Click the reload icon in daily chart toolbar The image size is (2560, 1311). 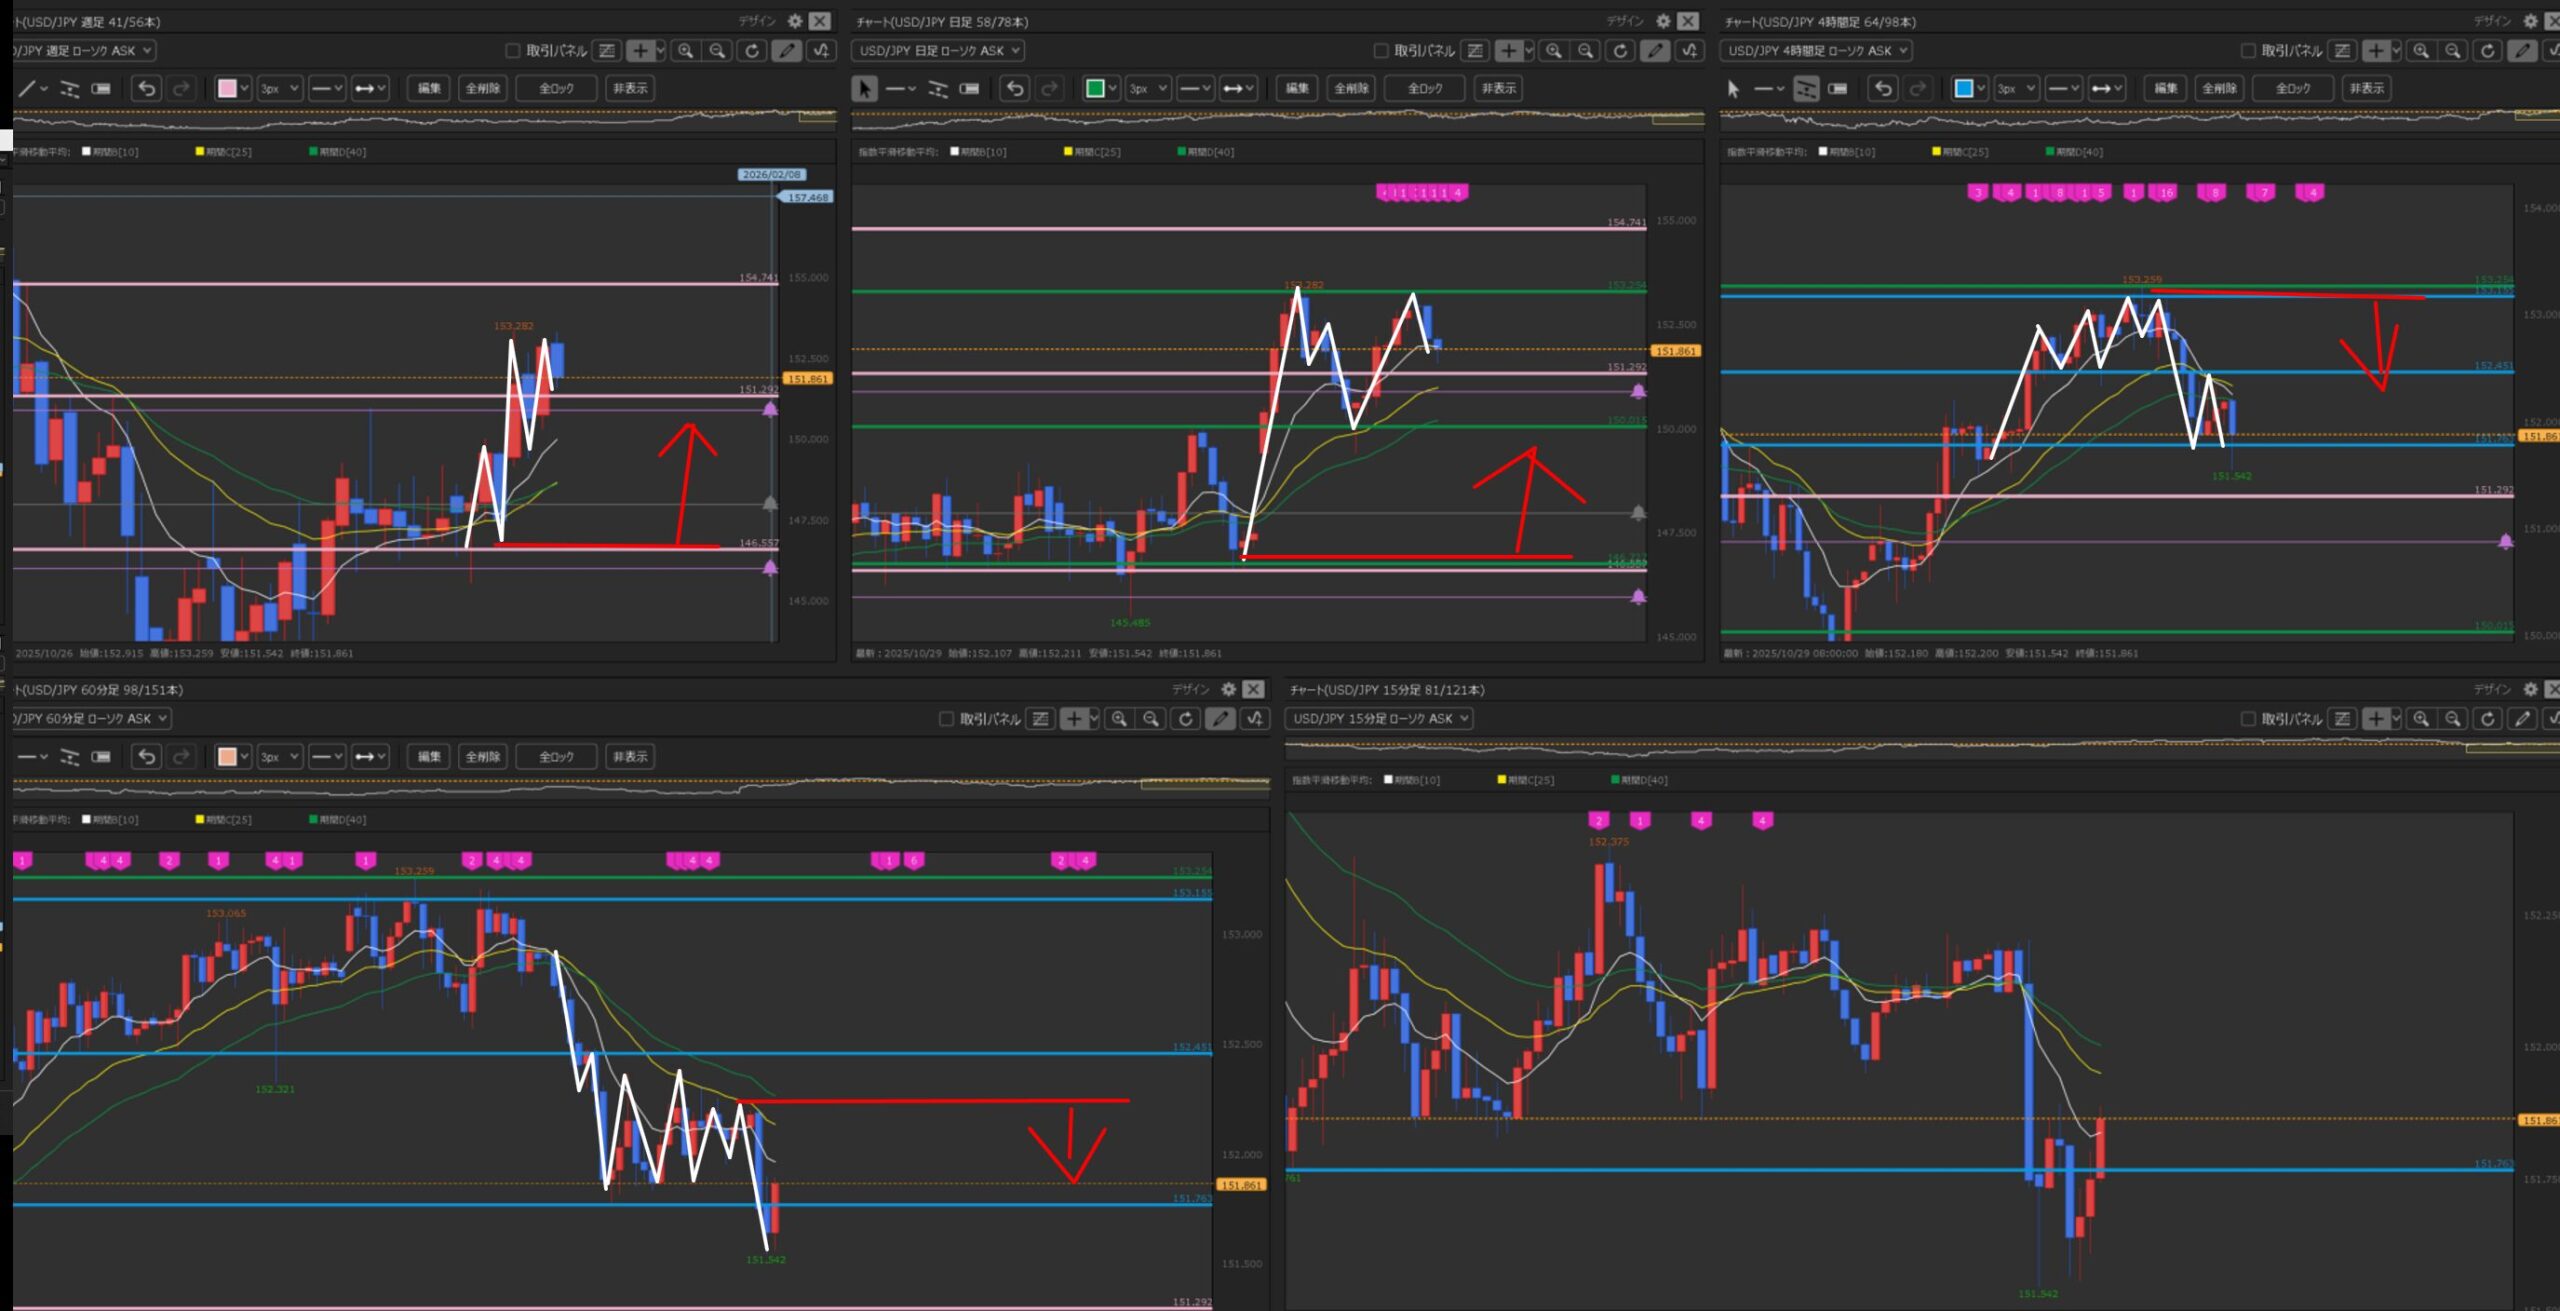point(1620,50)
